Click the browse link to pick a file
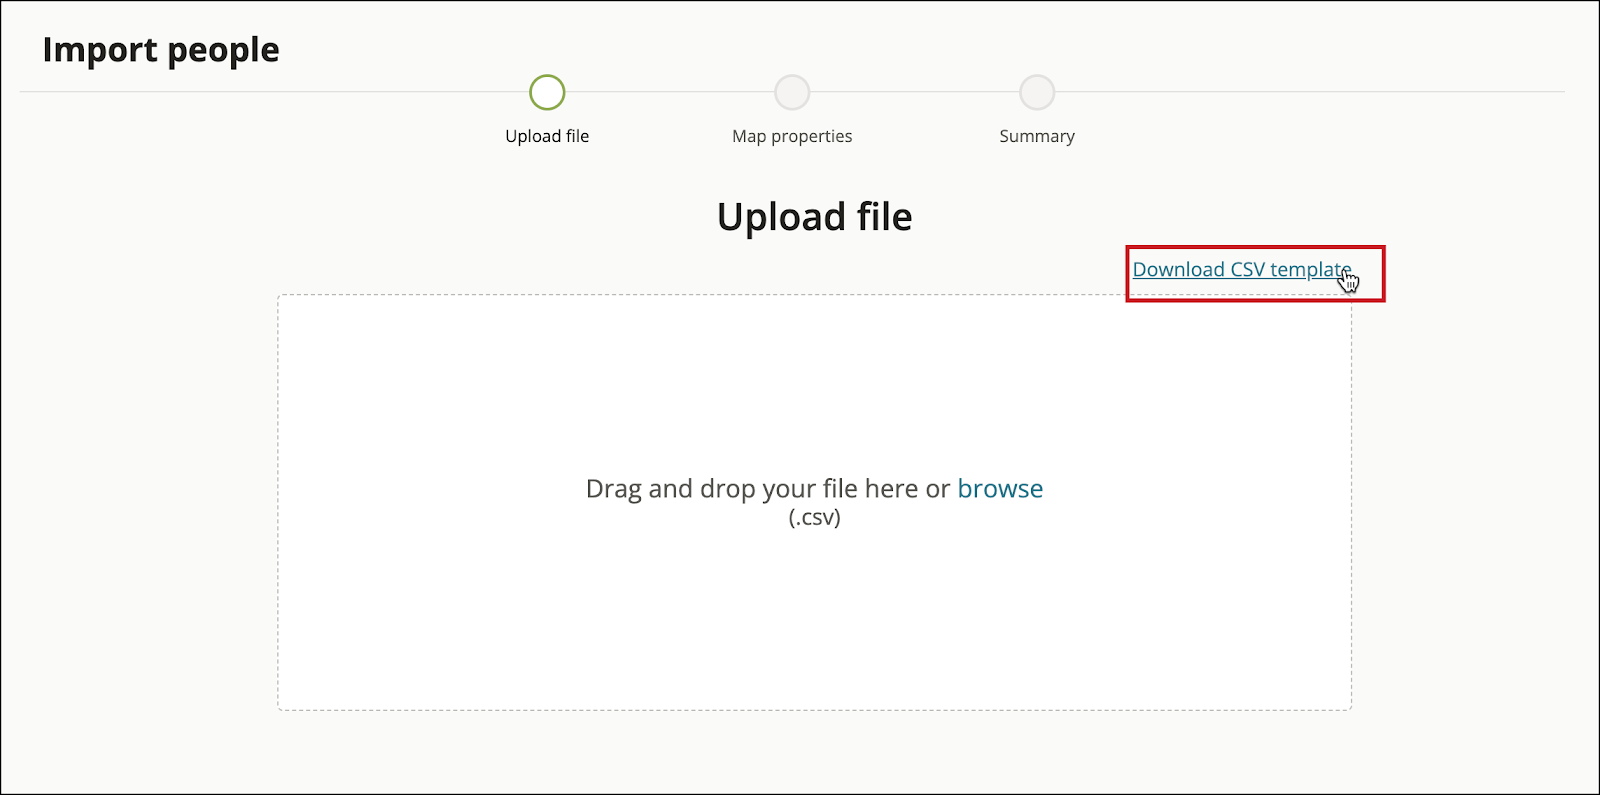Image resolution: width=1600 pixels, height=795 pixels. (x=1000, y=488)
